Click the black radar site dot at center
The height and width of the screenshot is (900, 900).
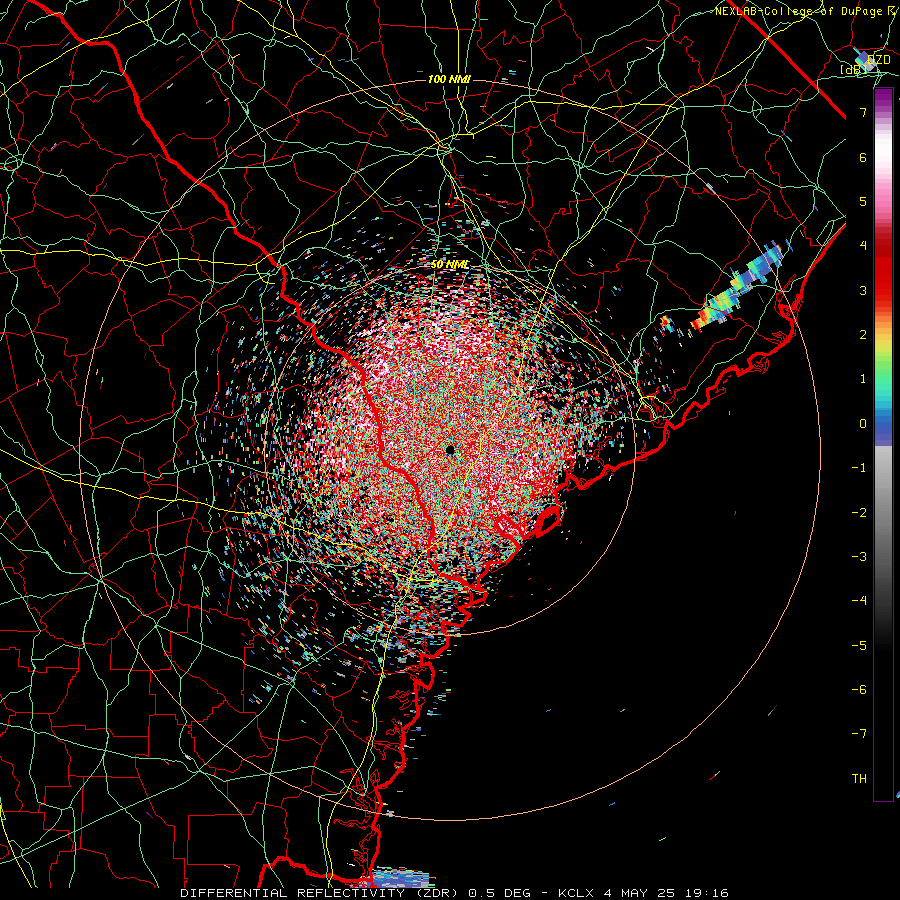click(450, 449)
